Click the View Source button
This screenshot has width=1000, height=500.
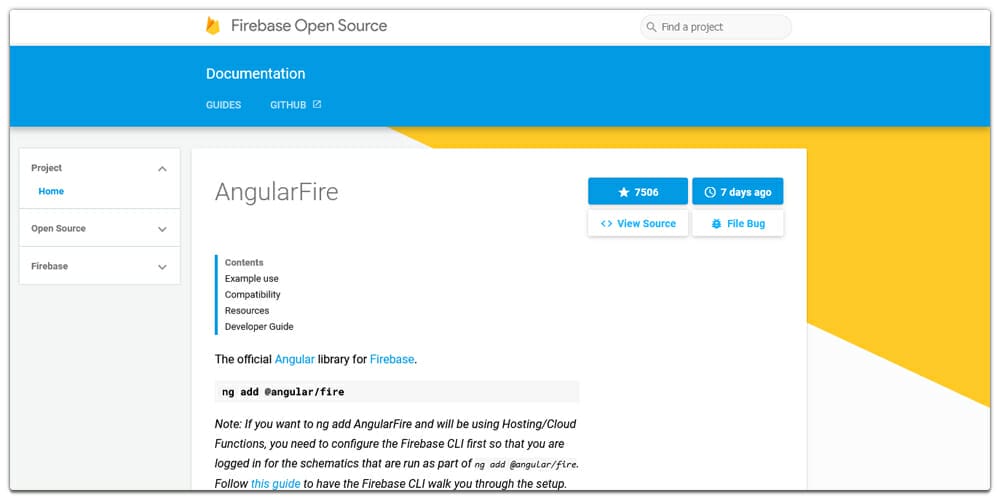pos(638,223)
